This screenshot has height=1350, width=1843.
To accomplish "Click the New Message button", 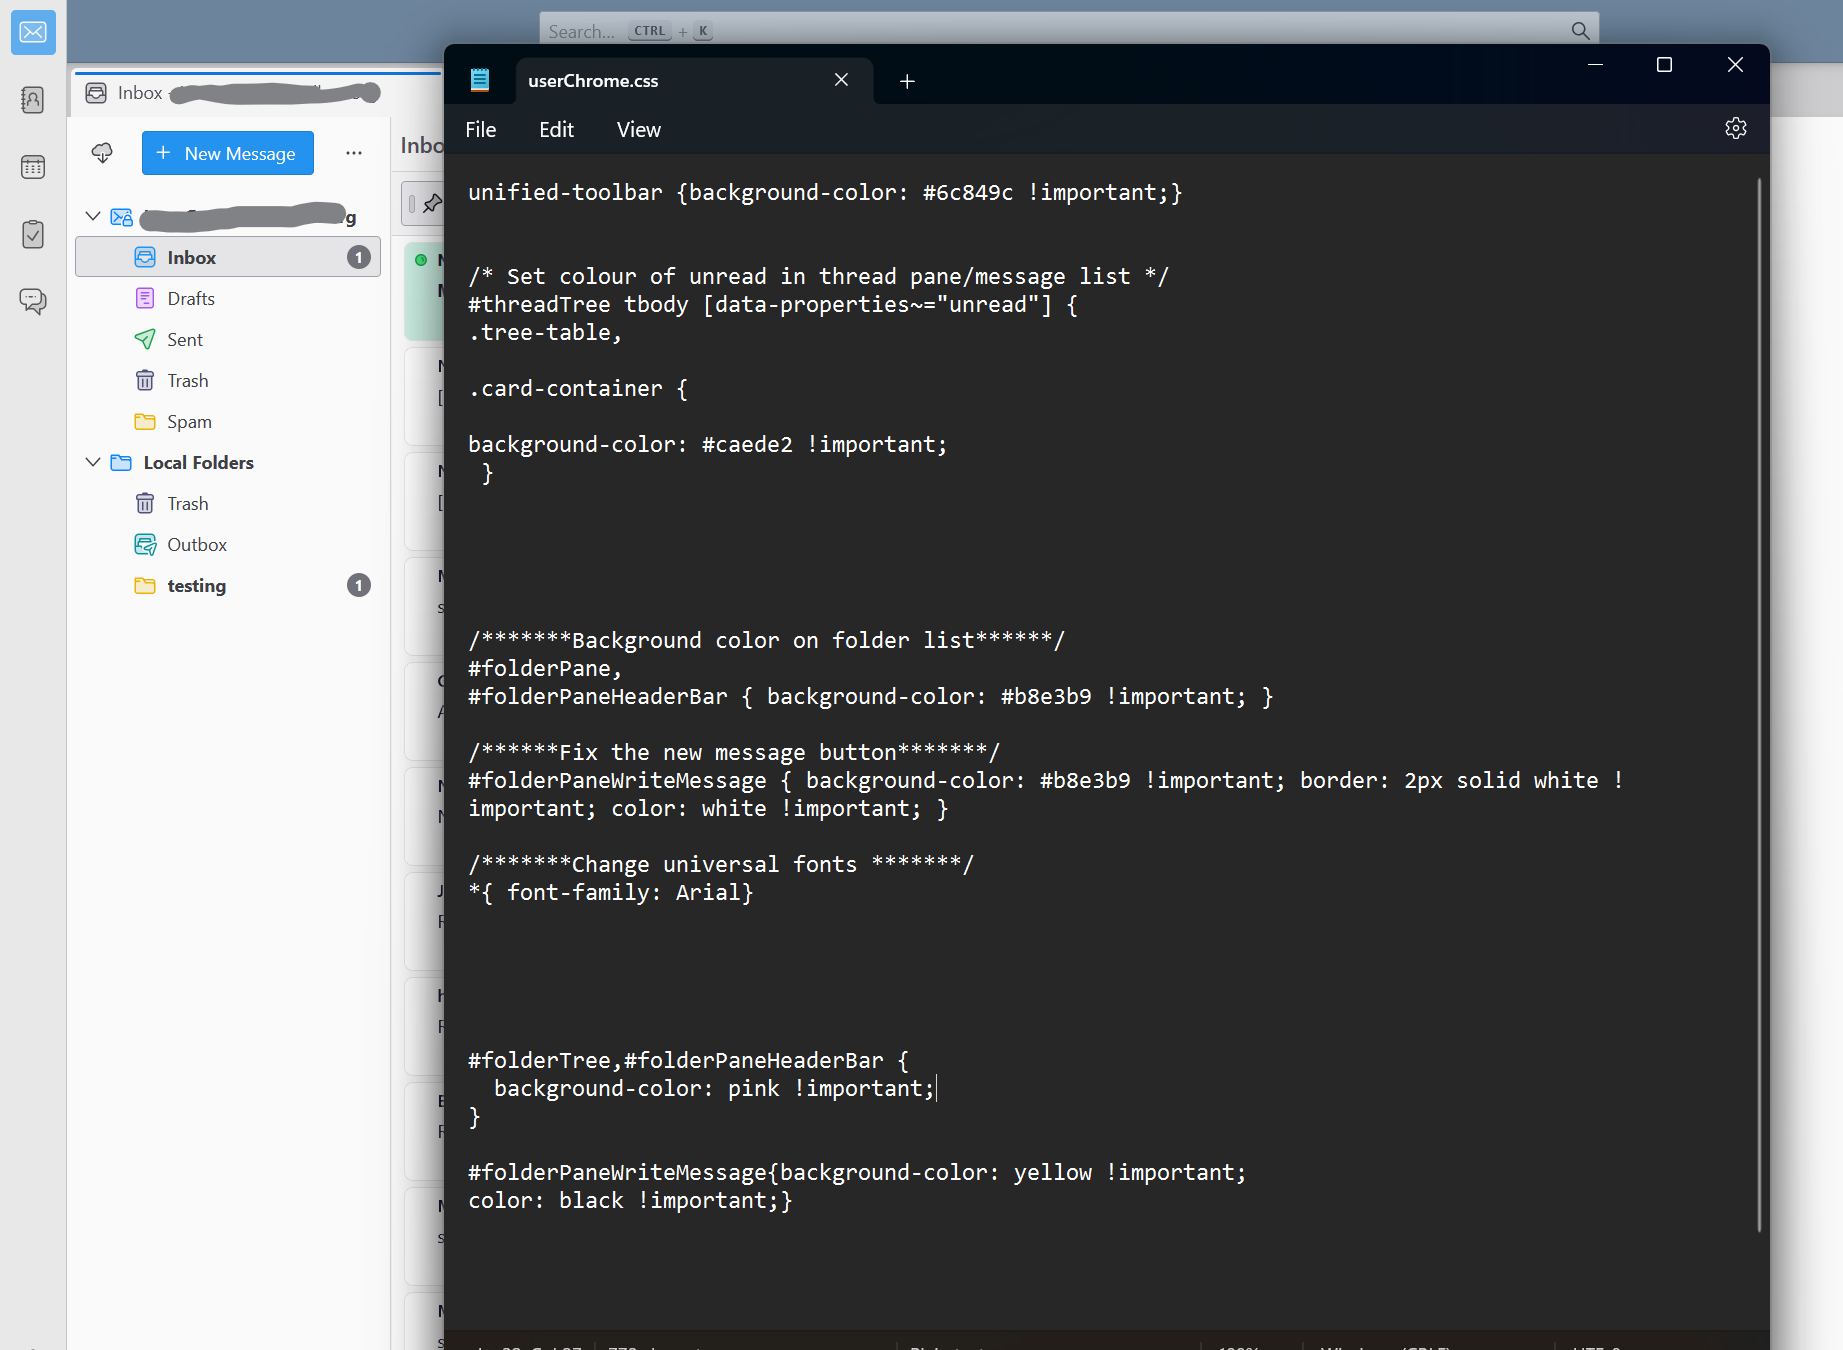I will coord(228,153).
